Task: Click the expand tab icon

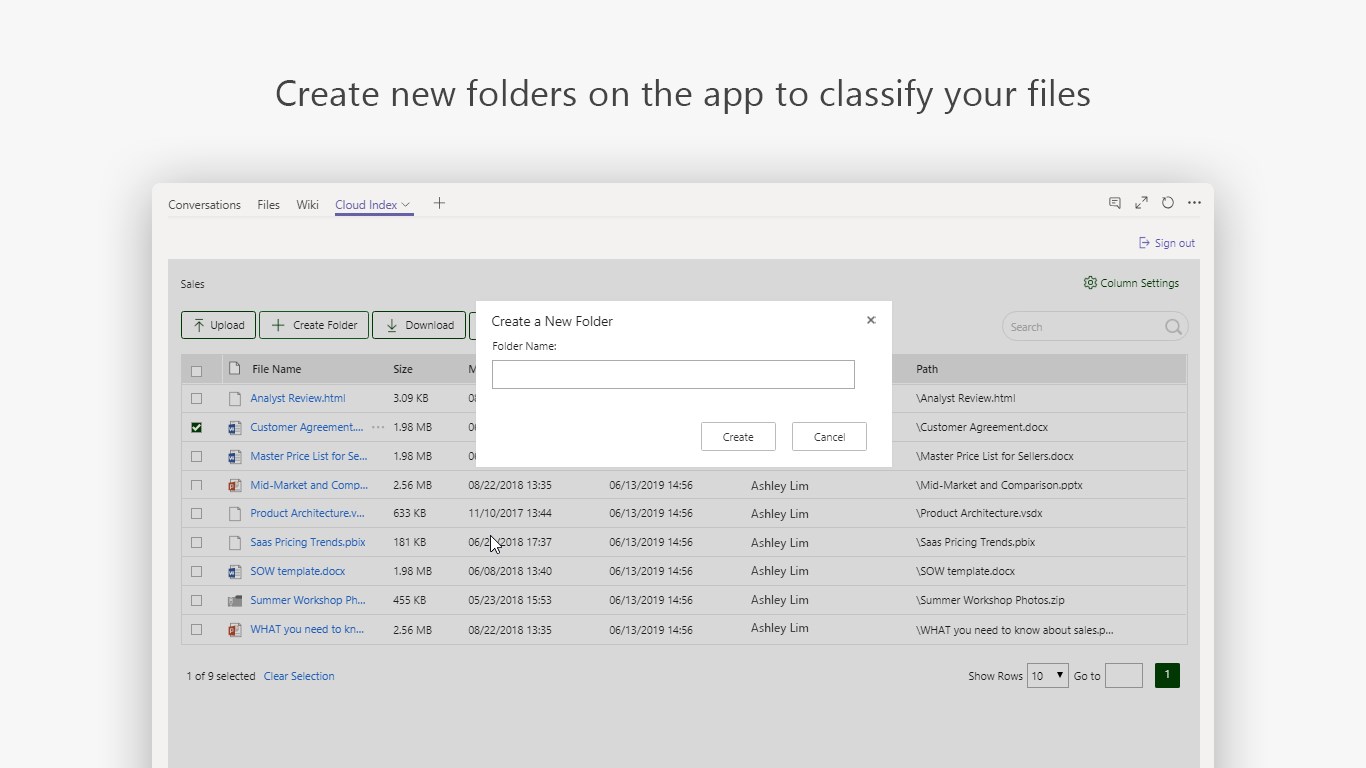Action: pos(1141,203)
